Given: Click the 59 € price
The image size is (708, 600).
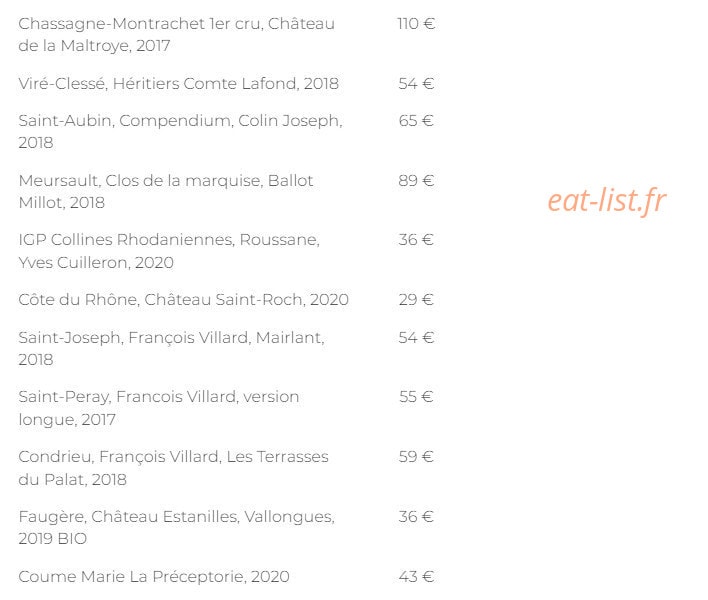Looking at the screenshot, I should click(416, 457).
